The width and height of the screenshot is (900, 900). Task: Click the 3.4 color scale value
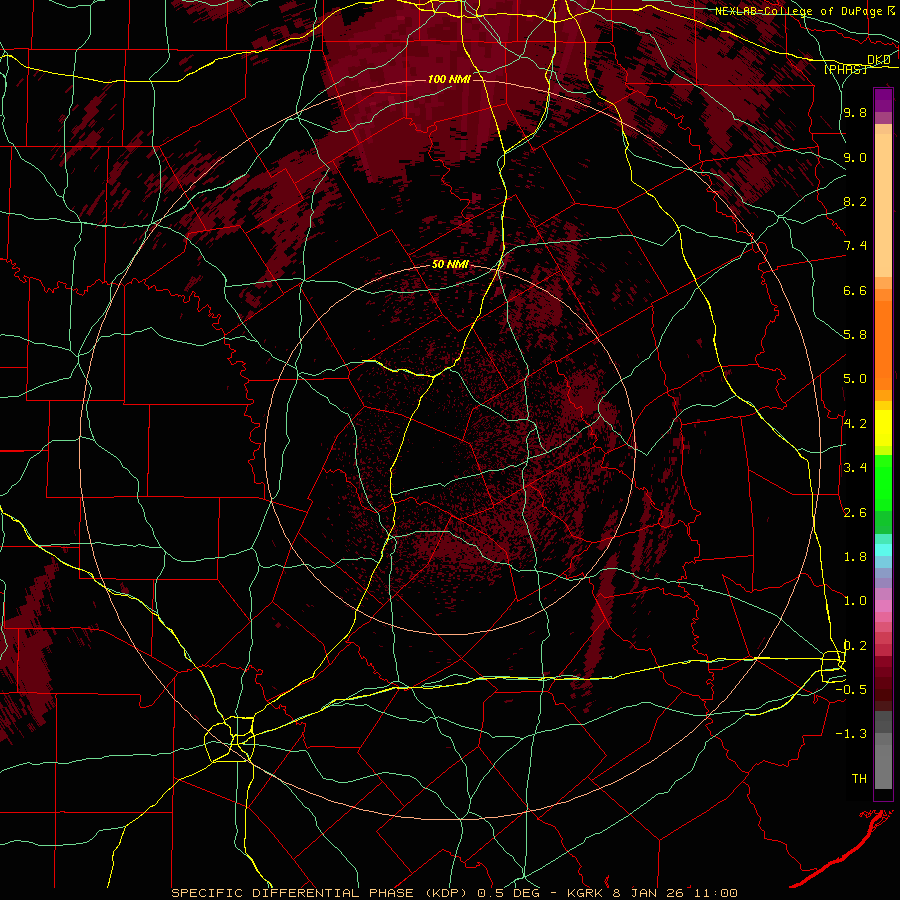point(855,468)
